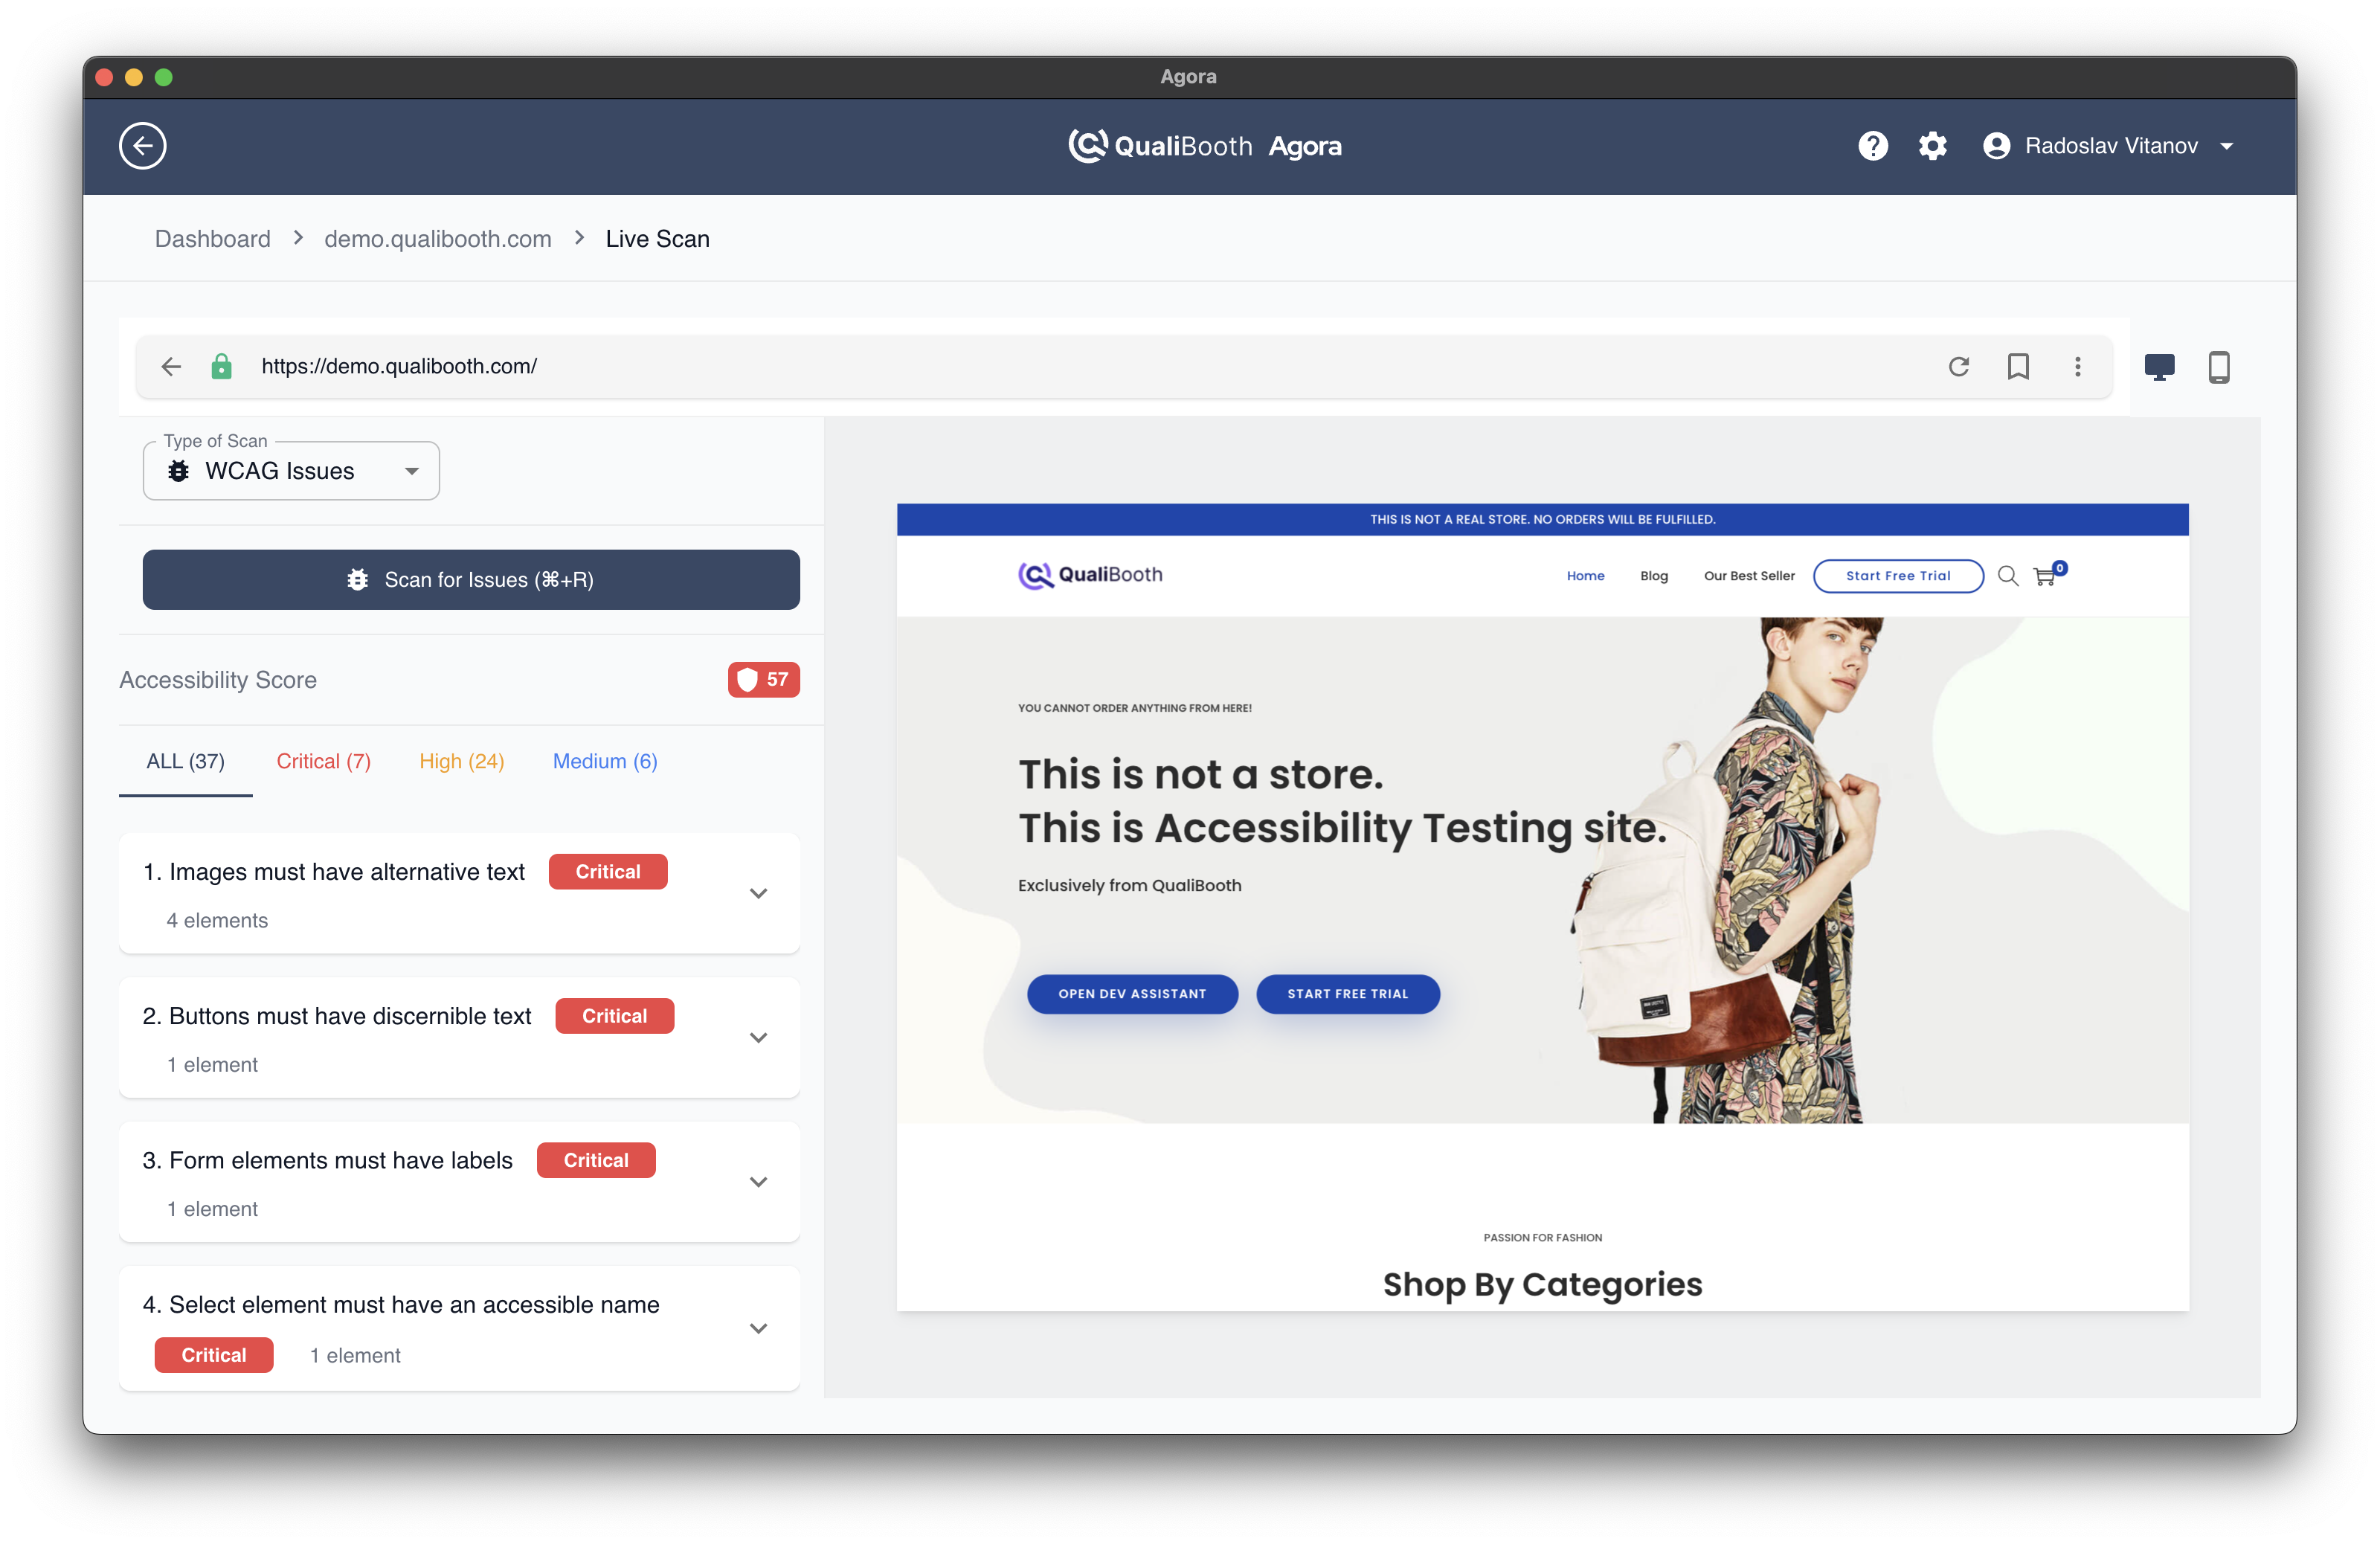2380x1544 pixels.
Task: Open Radoslav Vitanov account menu
Action: point(2110,146)
